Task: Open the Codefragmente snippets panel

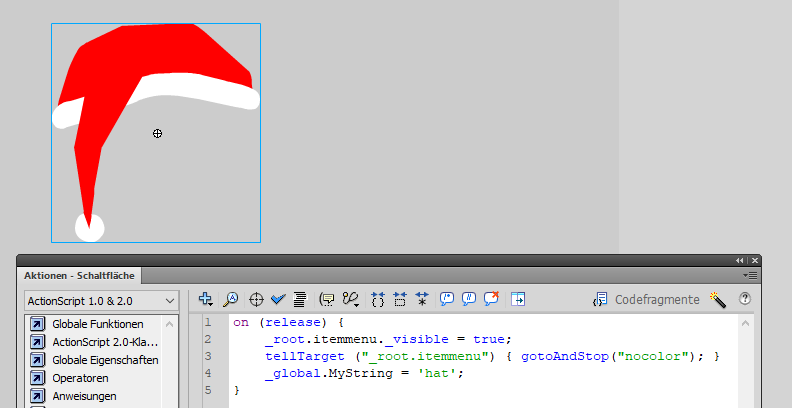Action: pos(648,299)
